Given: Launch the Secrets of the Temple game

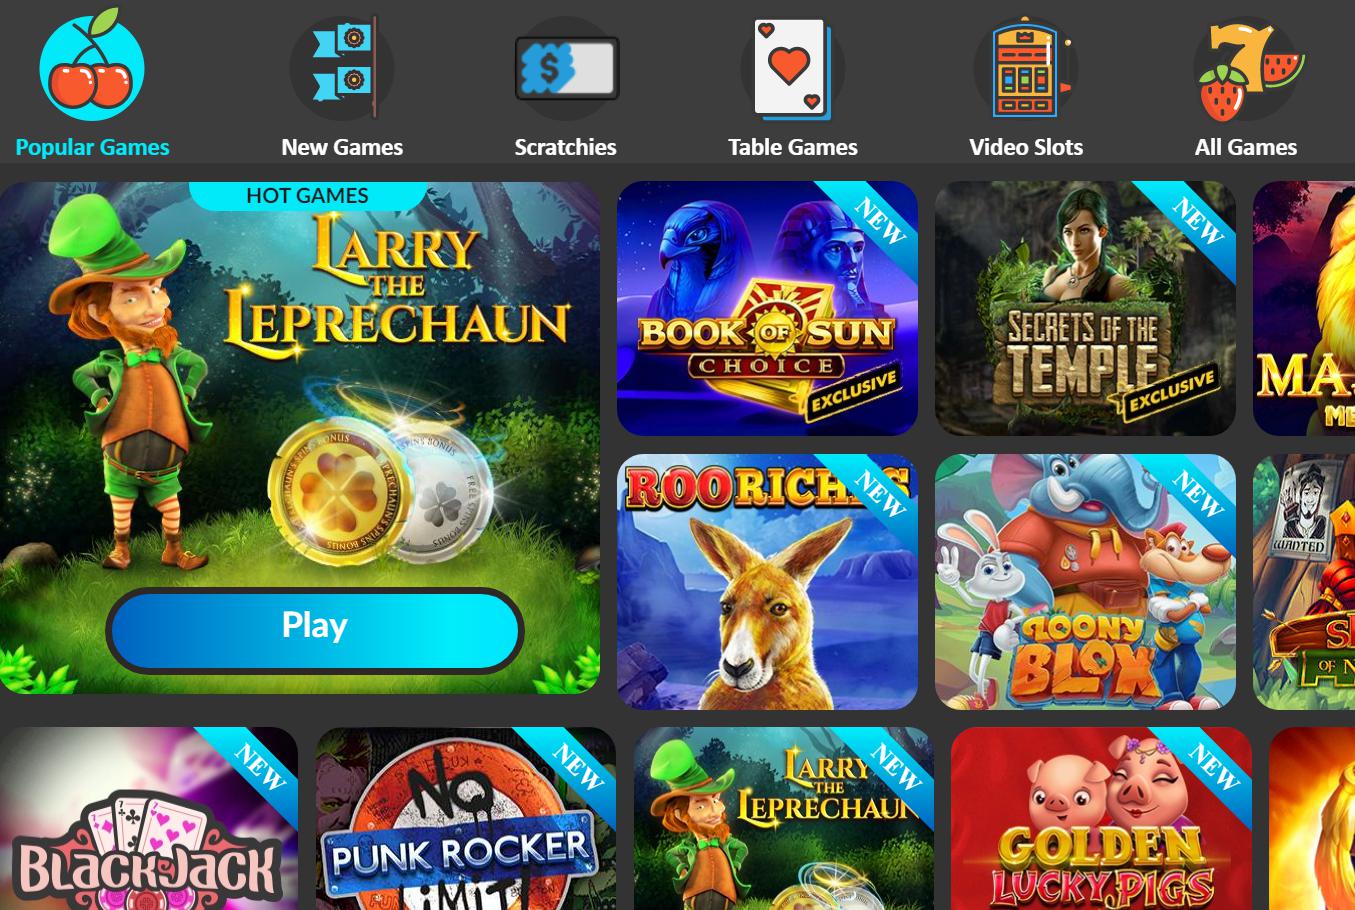Looking at the screenshot, I should [x=1085, y=308].
